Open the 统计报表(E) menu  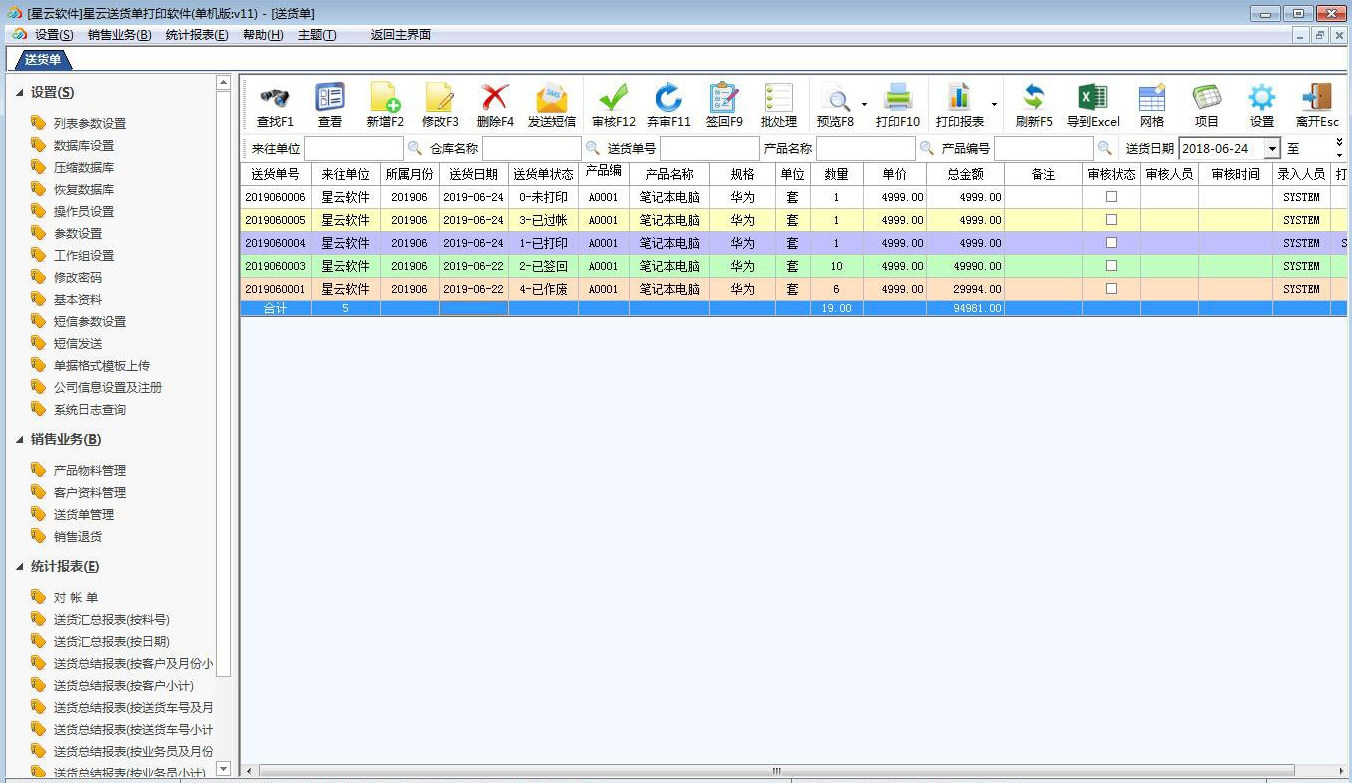197,35
